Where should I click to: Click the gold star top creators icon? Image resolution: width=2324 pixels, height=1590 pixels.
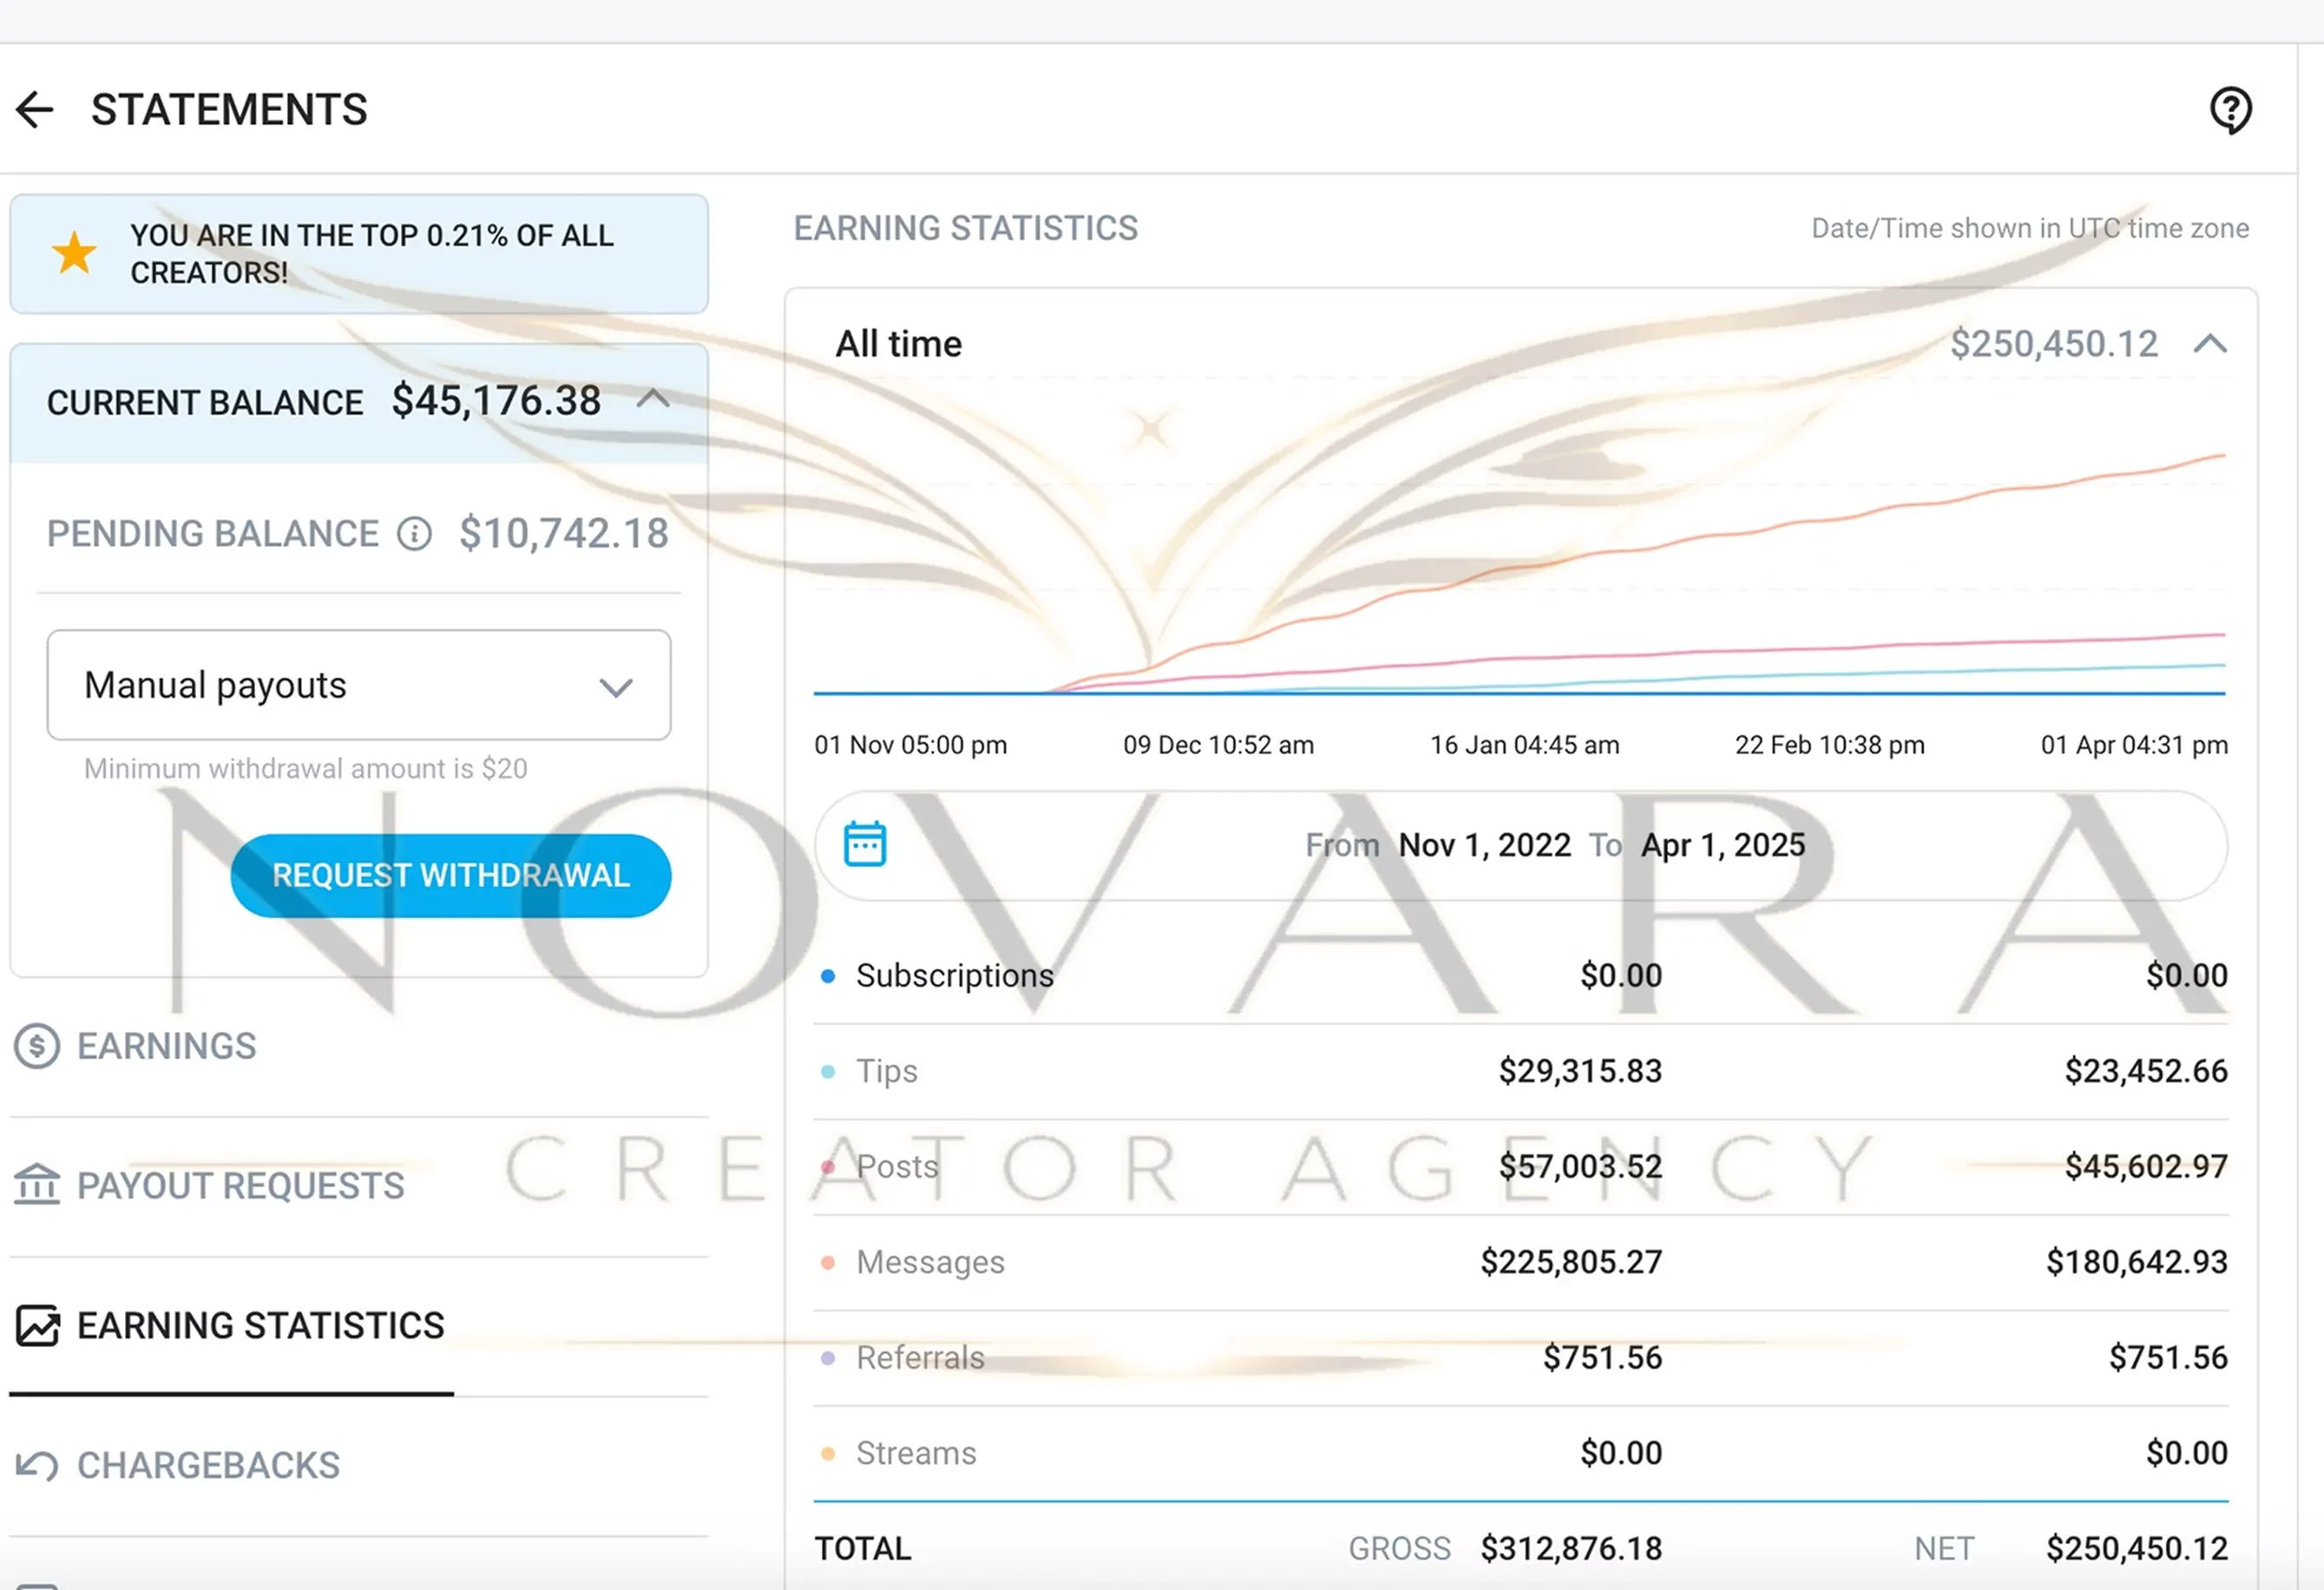click(74, 253)
